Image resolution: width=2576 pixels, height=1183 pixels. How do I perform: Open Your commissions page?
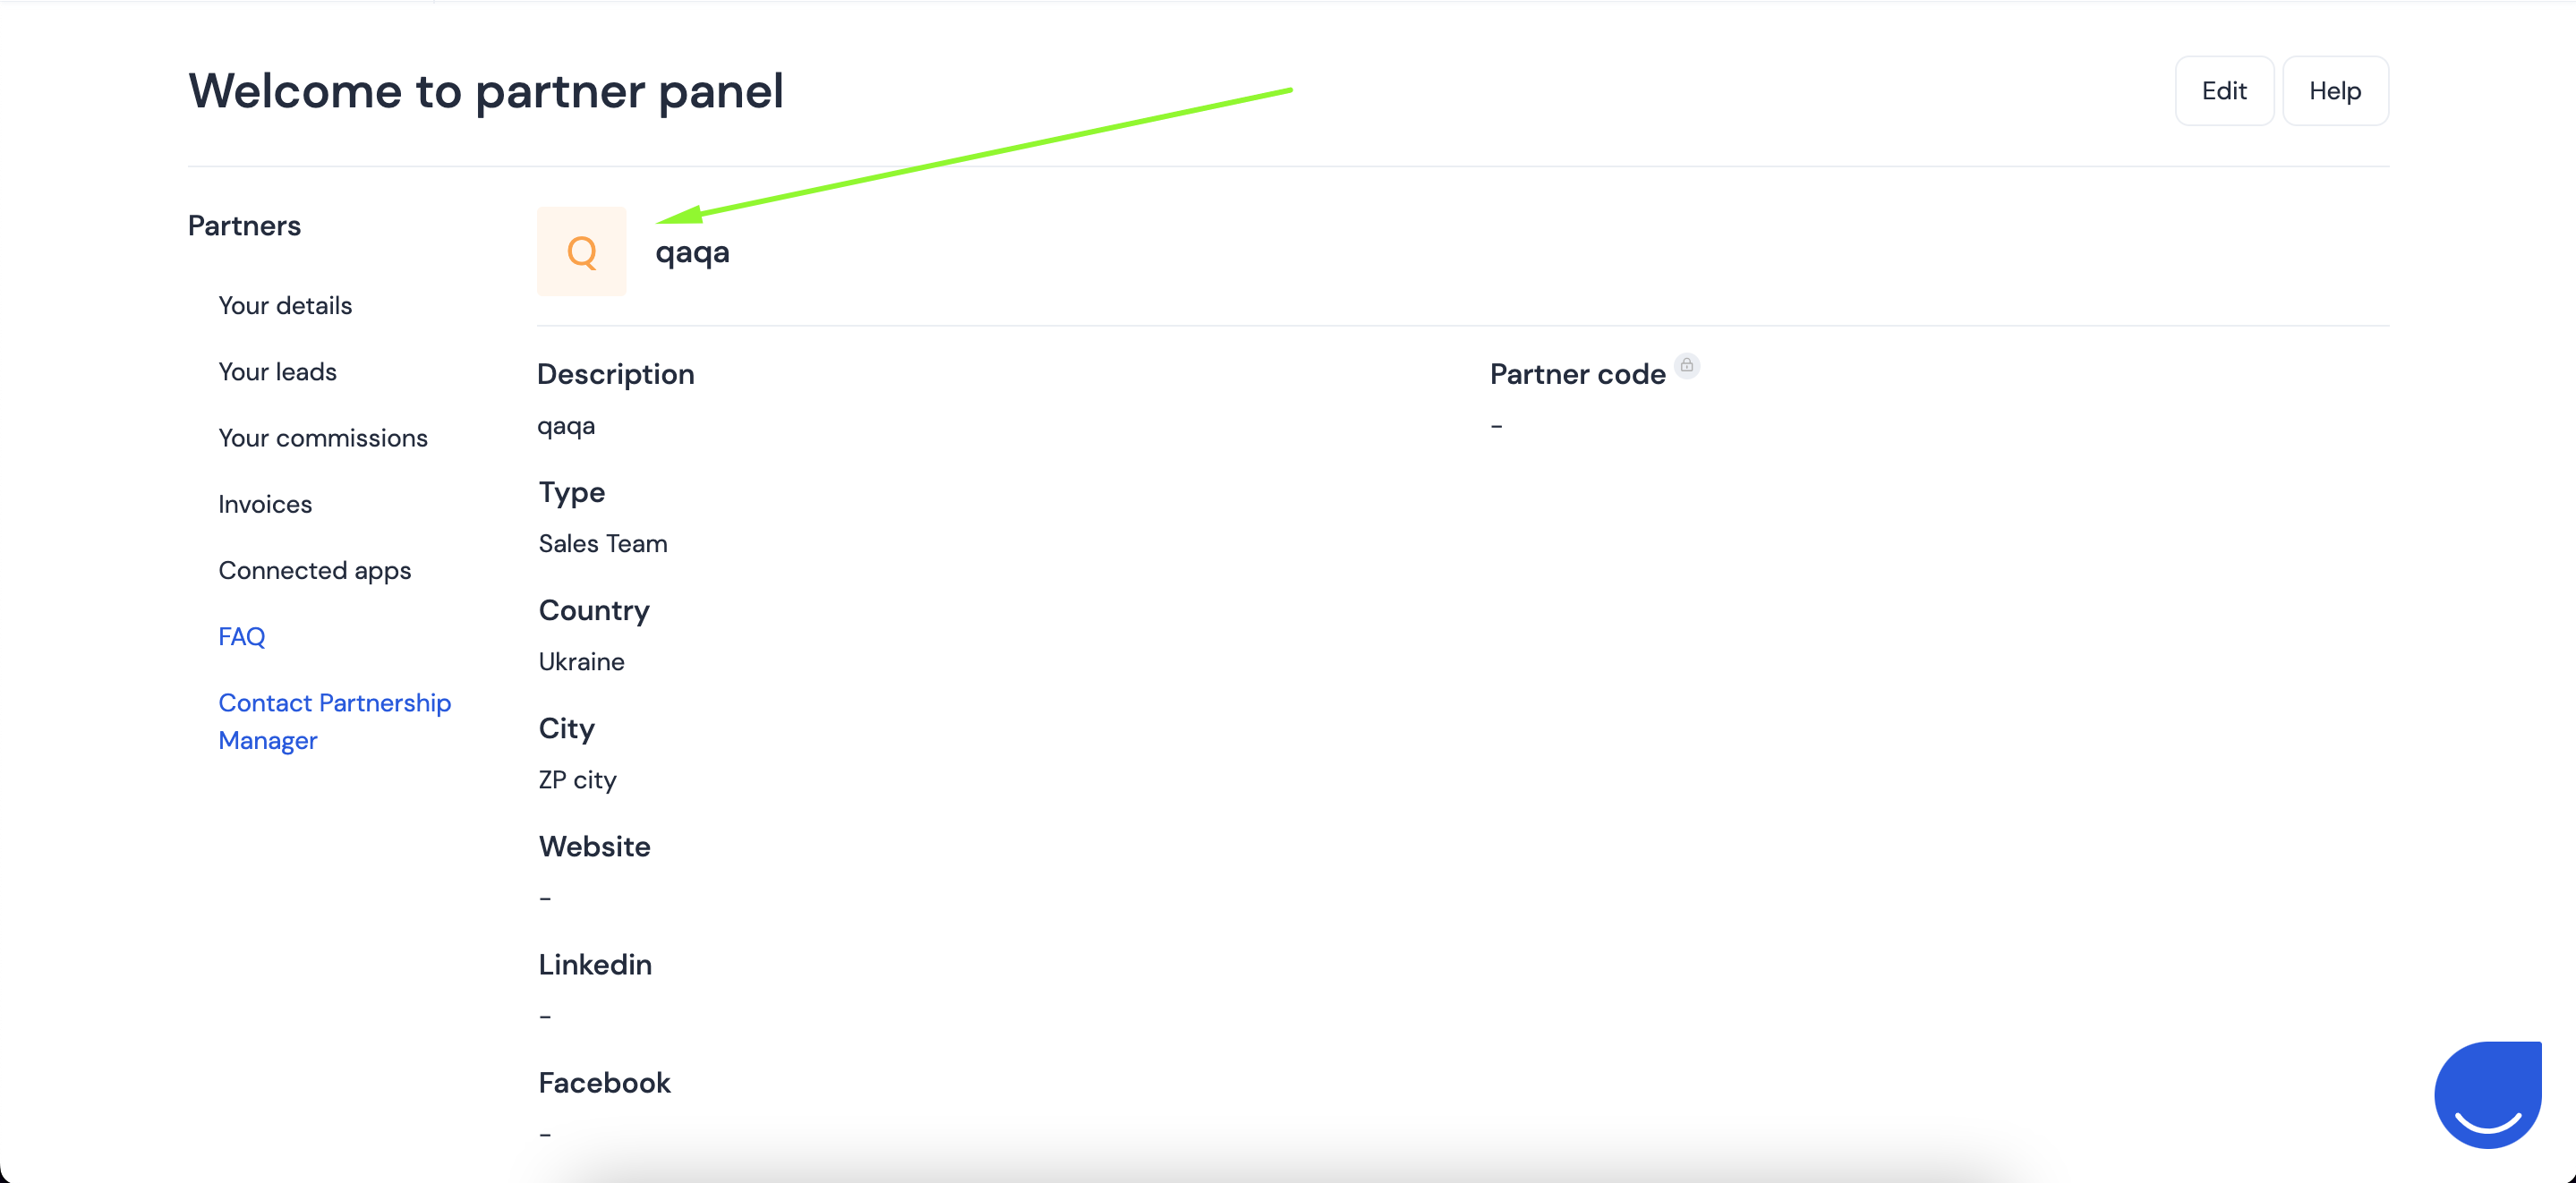323,438
